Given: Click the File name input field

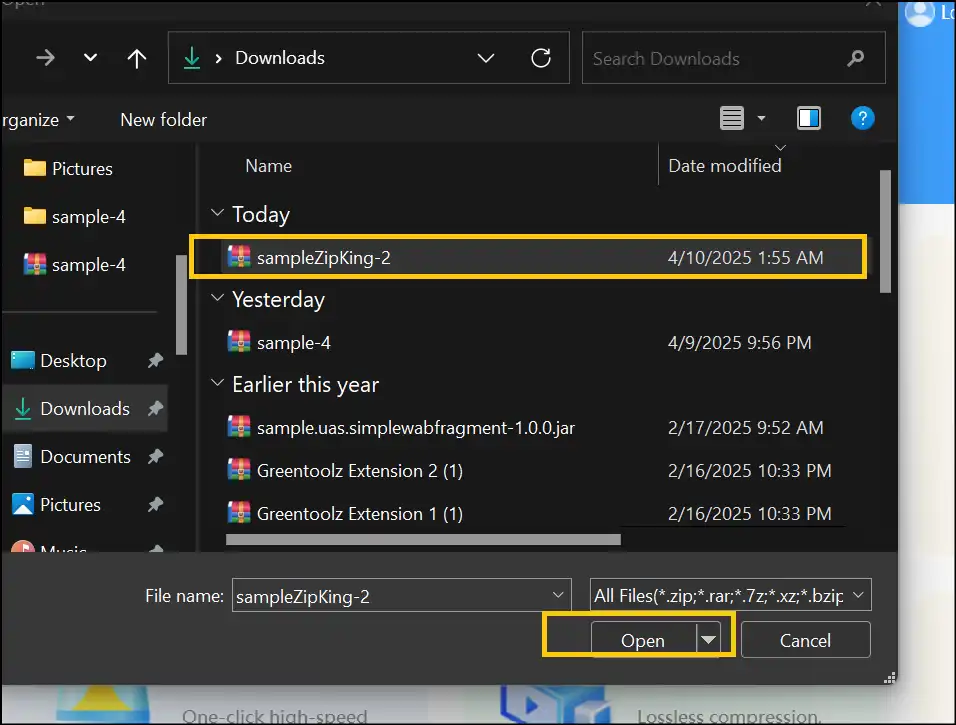Looking at the screenshot, I should (401, 596).
